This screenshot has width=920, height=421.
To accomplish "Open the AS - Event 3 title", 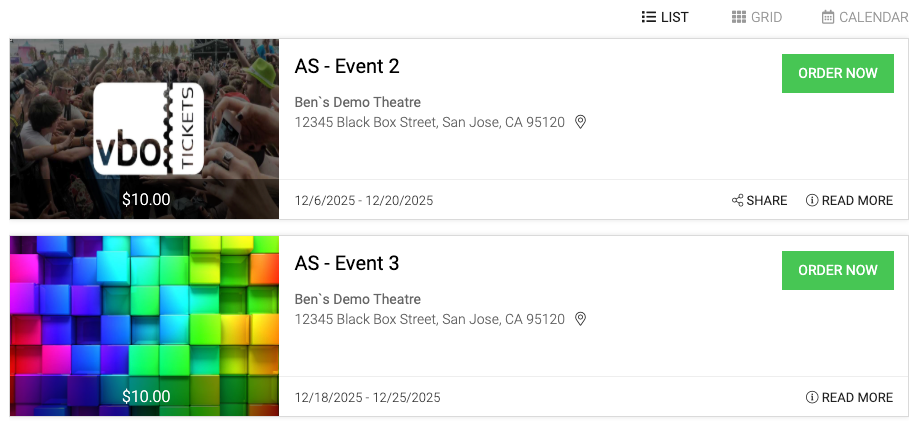I will click(x=347, y=263).
